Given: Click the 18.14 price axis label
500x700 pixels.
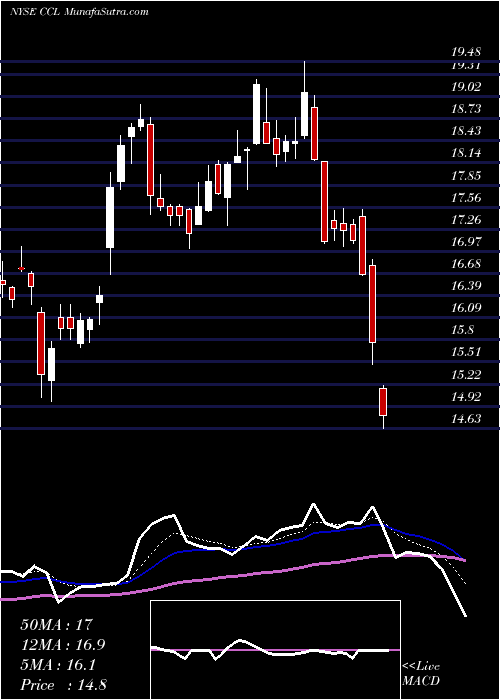Looking at the screenshot, I should point(466,153).
